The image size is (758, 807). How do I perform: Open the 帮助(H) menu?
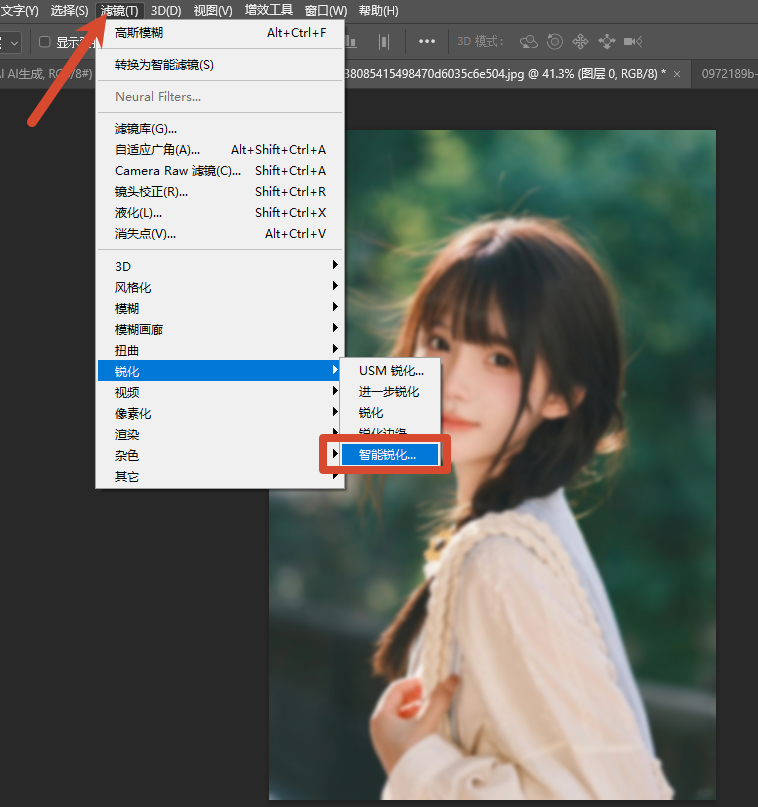tap(378, 11)
